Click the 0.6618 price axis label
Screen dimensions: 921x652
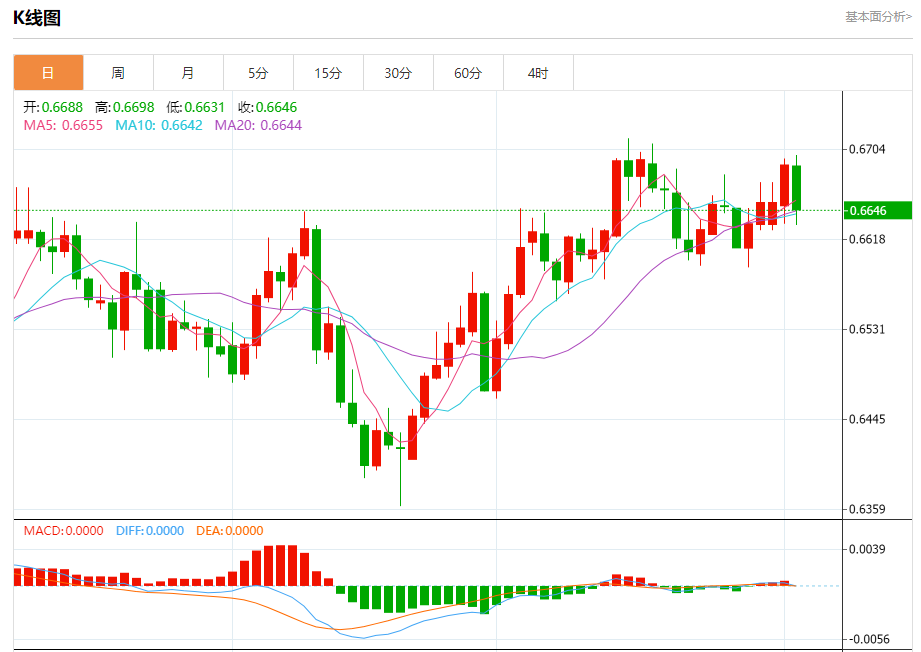[x=867, y=239]
